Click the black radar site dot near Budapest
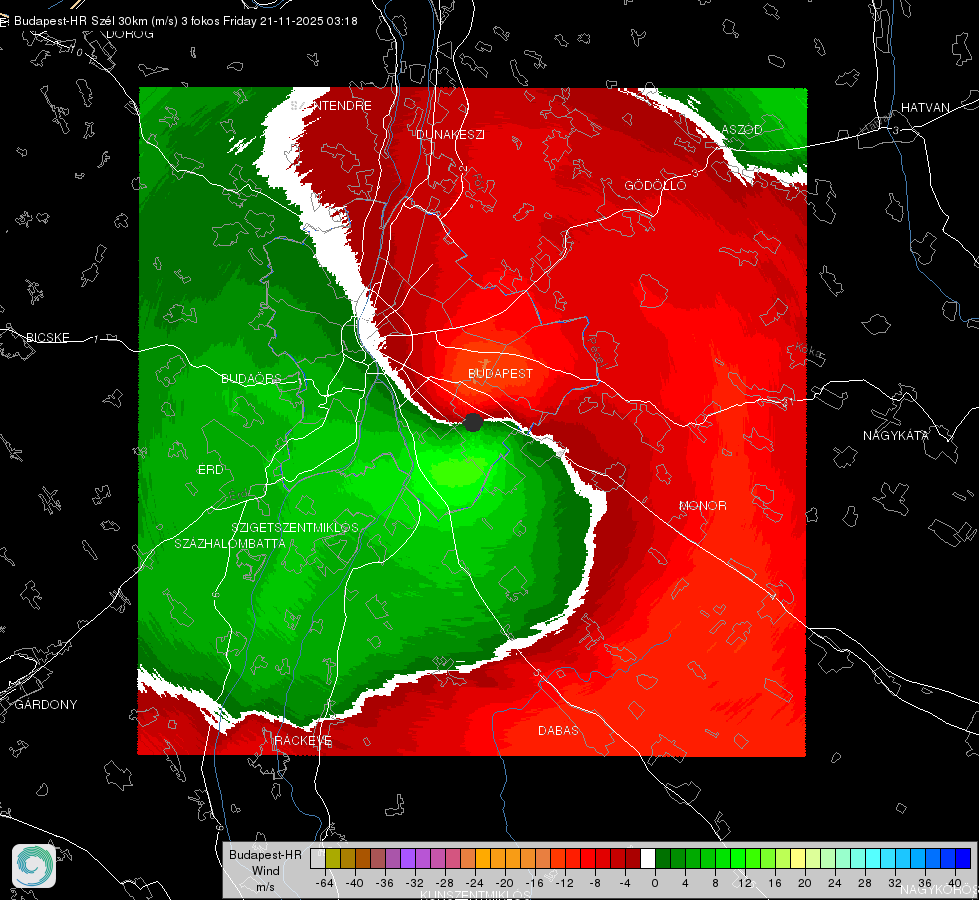 pos(473,423)
